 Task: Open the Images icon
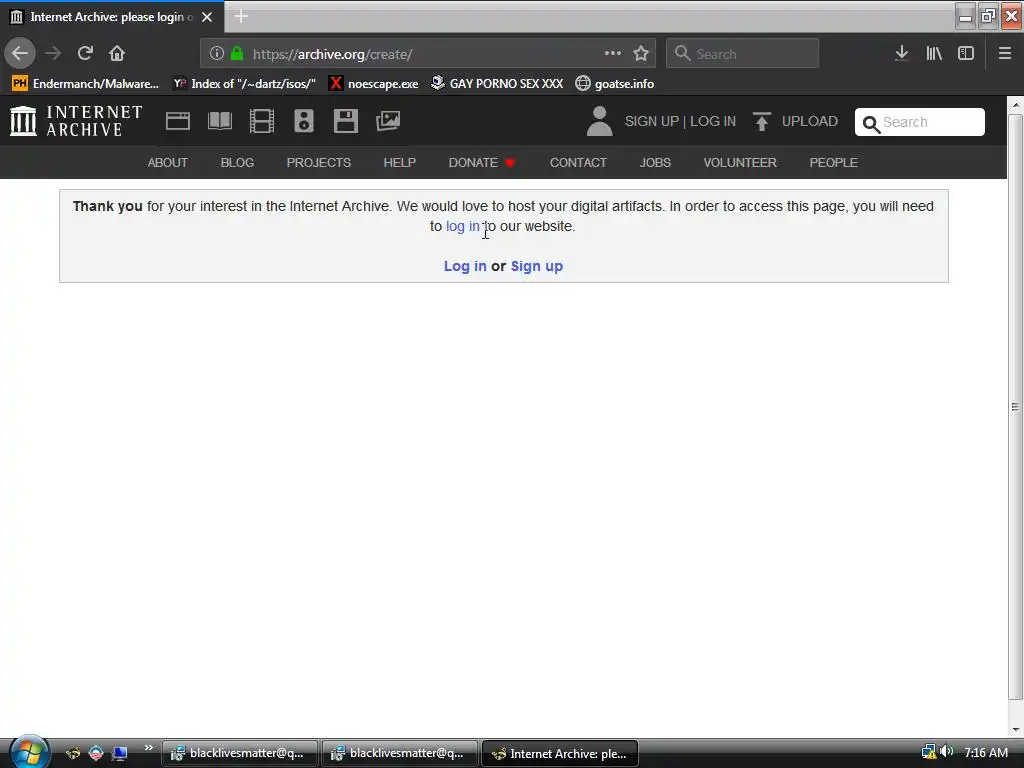tap(388, 121)
